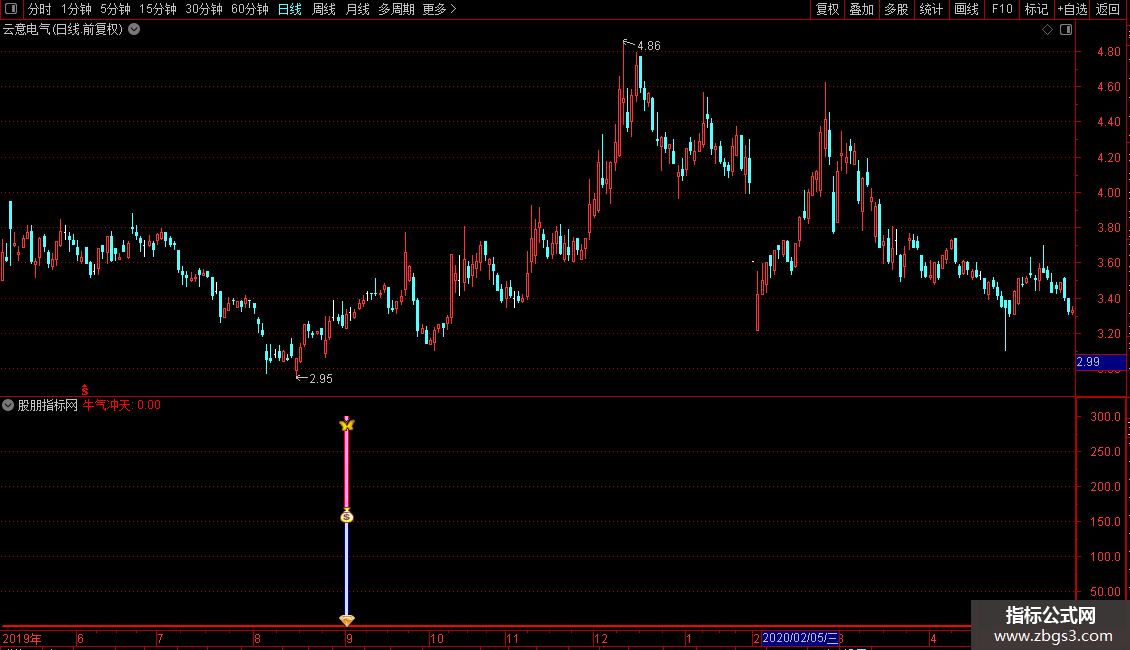Click the red S marker on main chart
The height and width of the screenshot is (650, 1130).
click(x=85, y=390)
